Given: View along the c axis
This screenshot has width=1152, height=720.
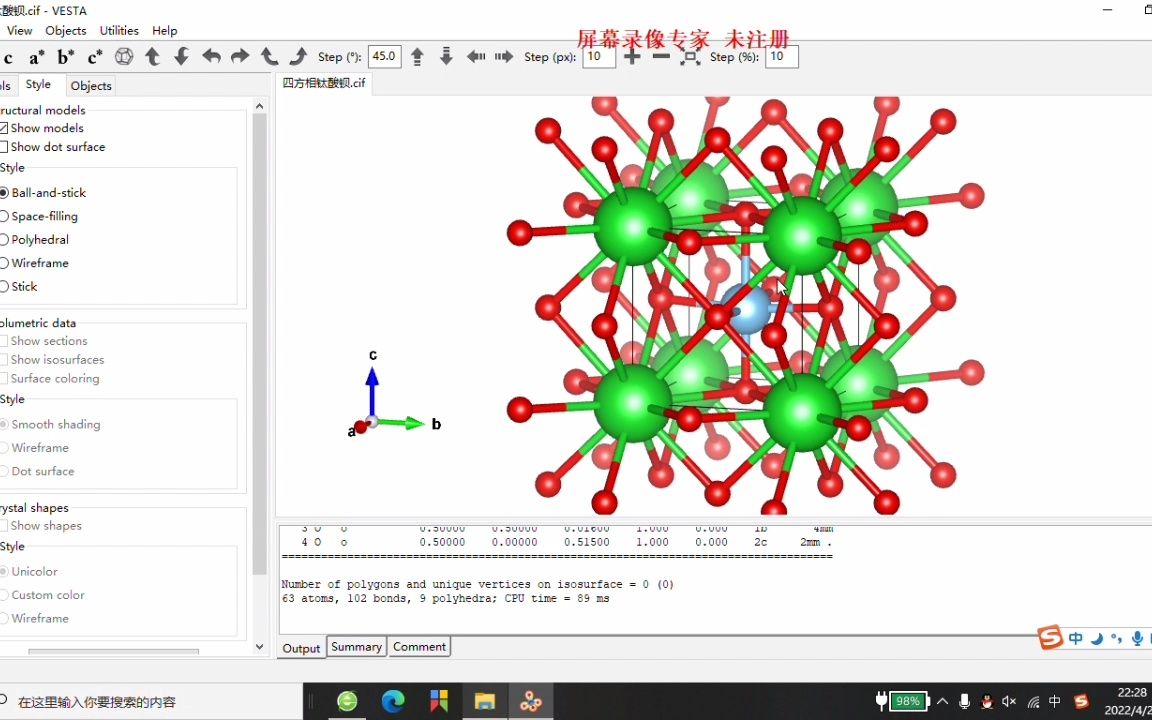Looking at the screenshot, I should 8,57.
